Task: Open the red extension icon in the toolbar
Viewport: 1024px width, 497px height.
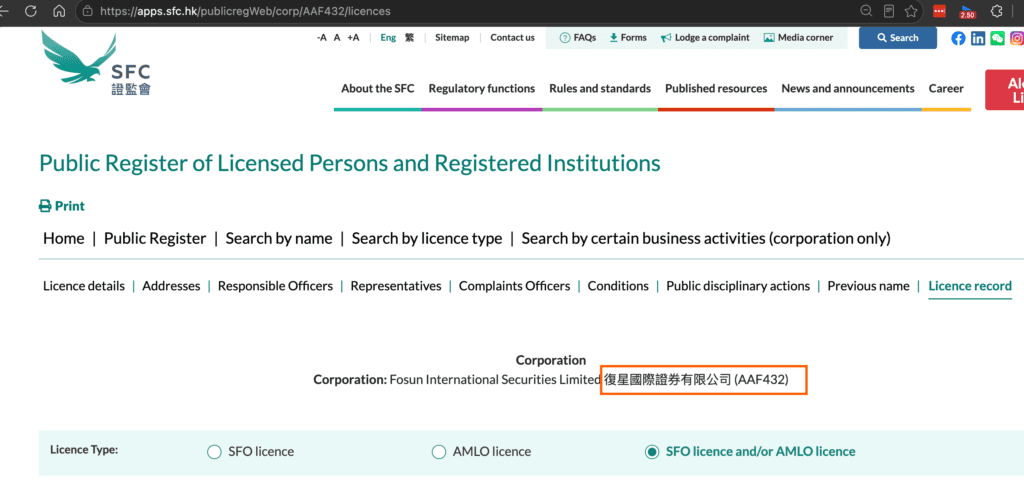Action: click(939, 11)
